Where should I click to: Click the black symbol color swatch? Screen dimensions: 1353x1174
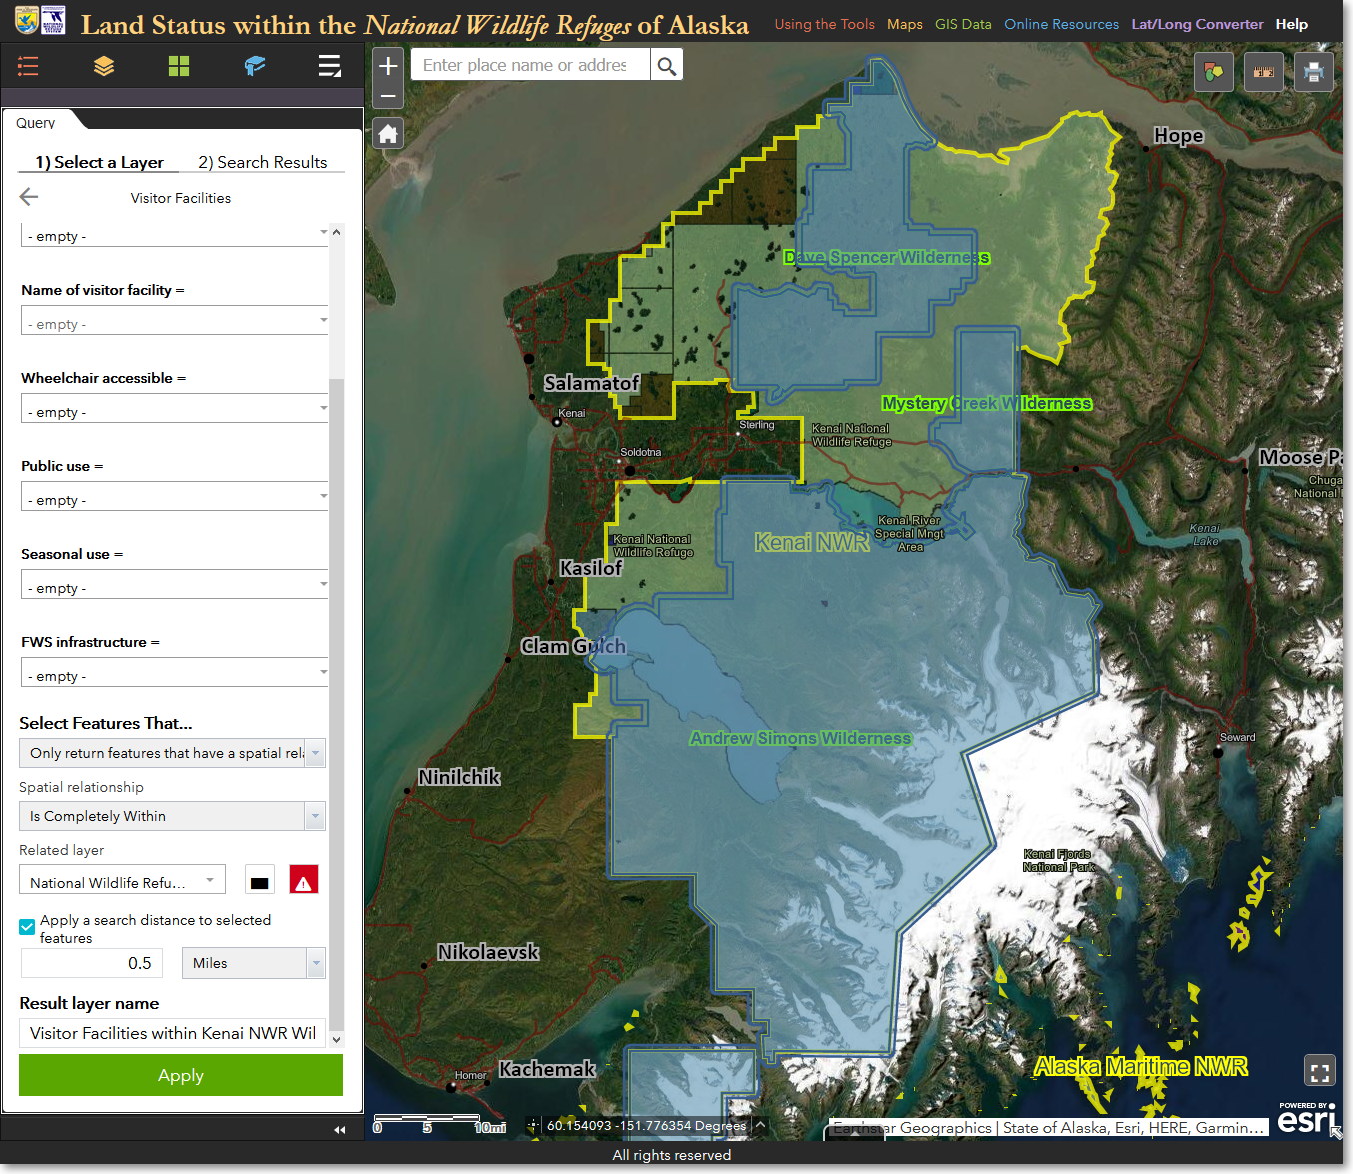pos(260,881)
